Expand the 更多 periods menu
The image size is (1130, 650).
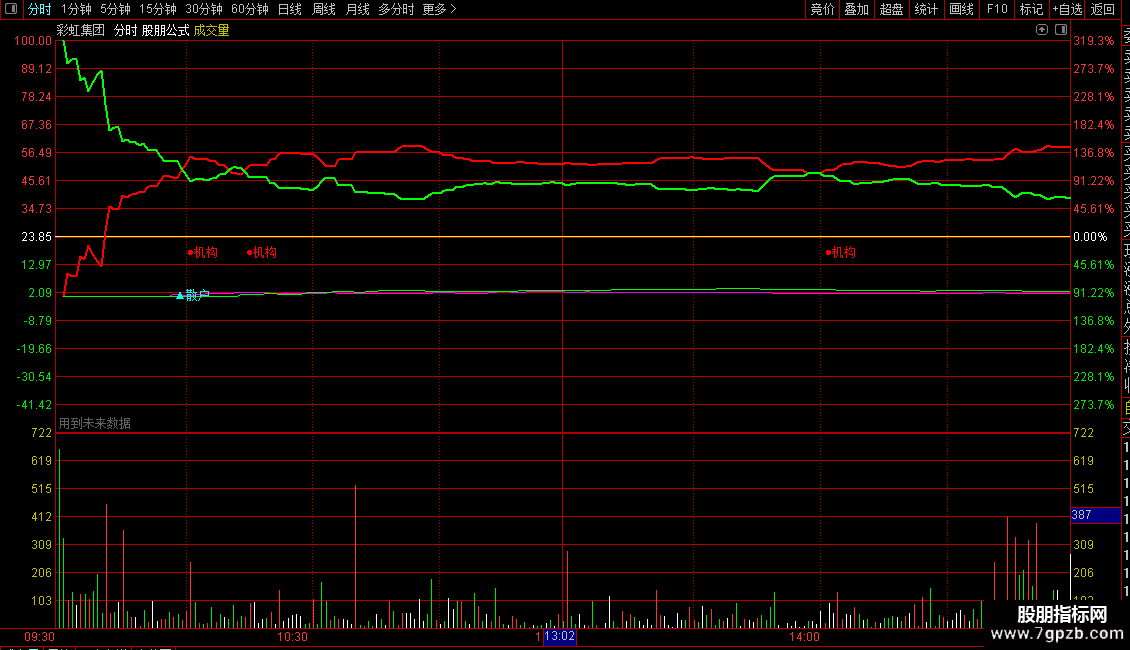(440, 9)
